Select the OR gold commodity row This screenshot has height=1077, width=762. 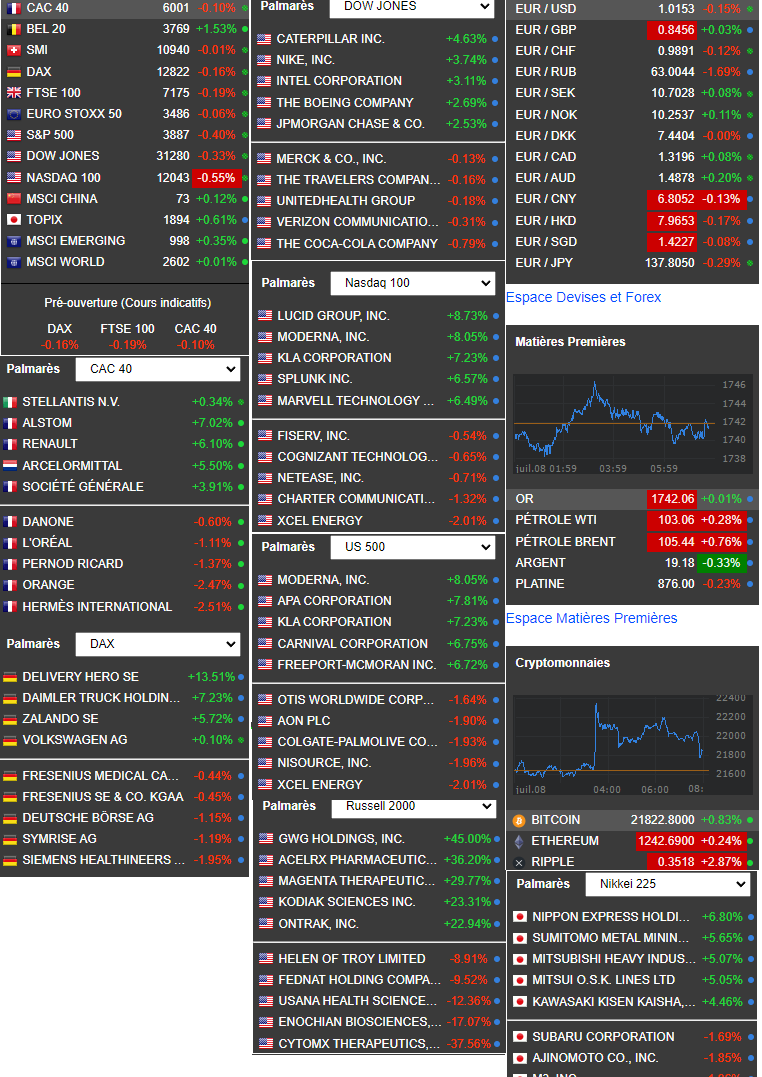tap(632, 499)
